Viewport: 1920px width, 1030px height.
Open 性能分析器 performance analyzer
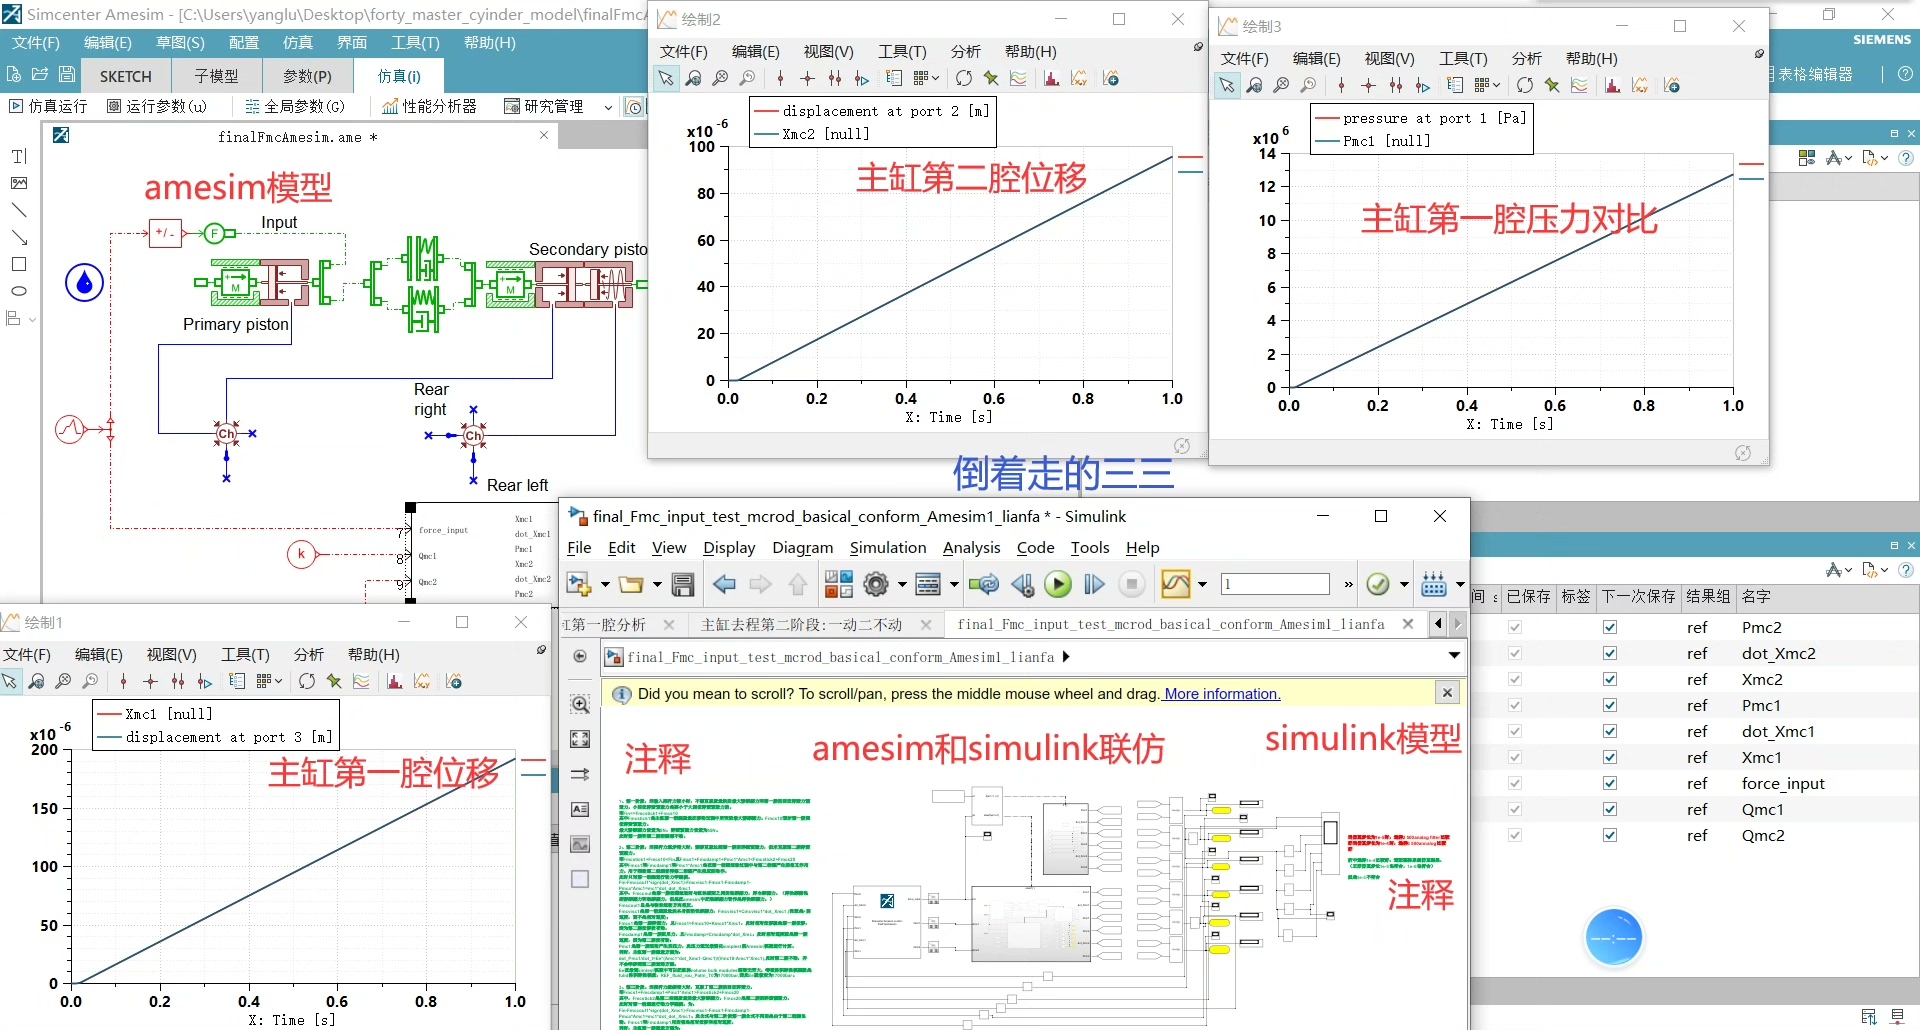click(x=429, y=106)
